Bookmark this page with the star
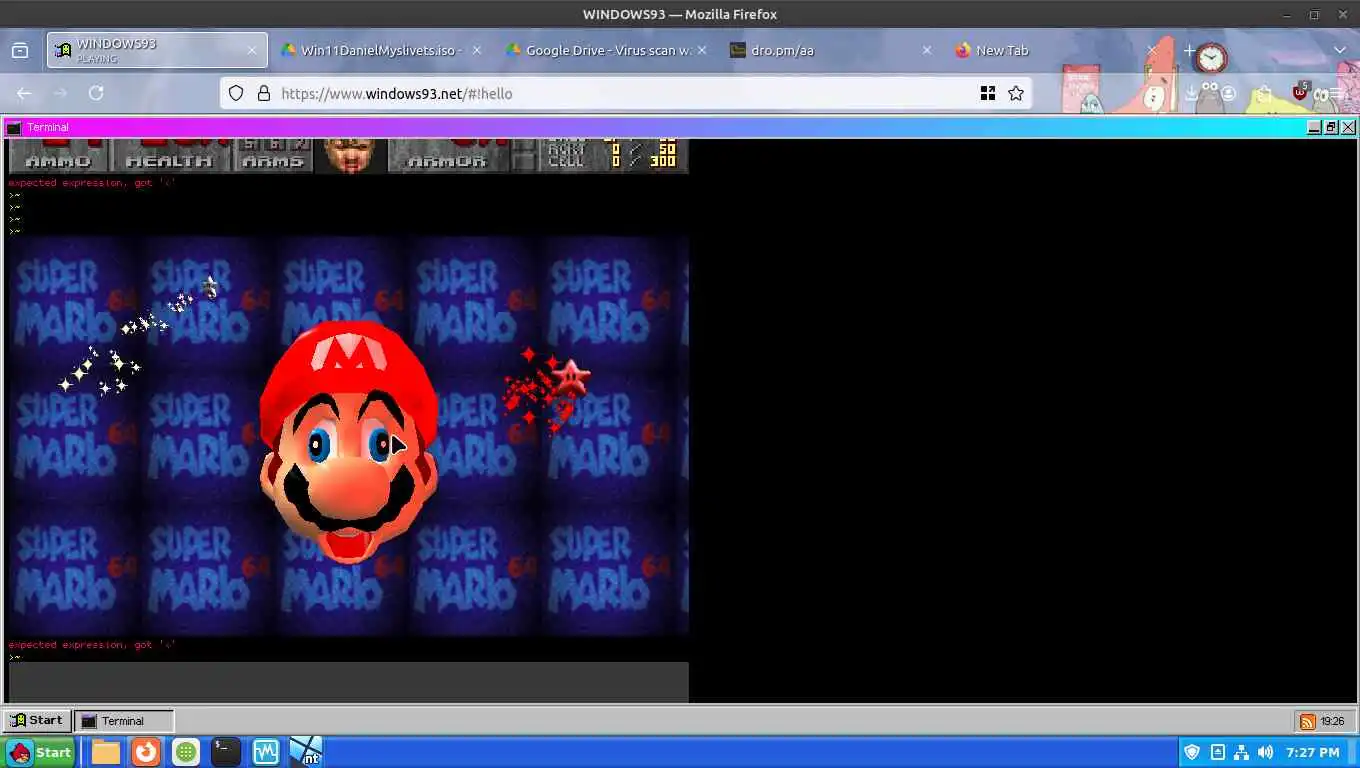The height and width of the screenshot is (768, 1360). [1016, 93]
